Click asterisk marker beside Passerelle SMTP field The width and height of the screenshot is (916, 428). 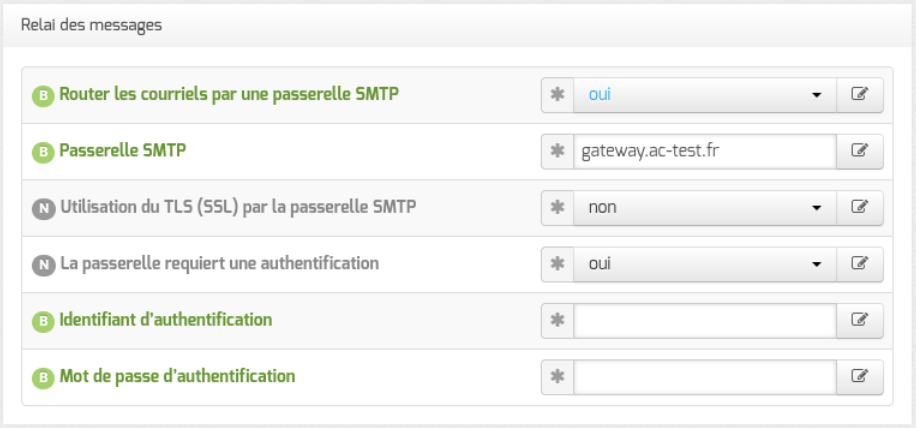[x=558, y=151]
